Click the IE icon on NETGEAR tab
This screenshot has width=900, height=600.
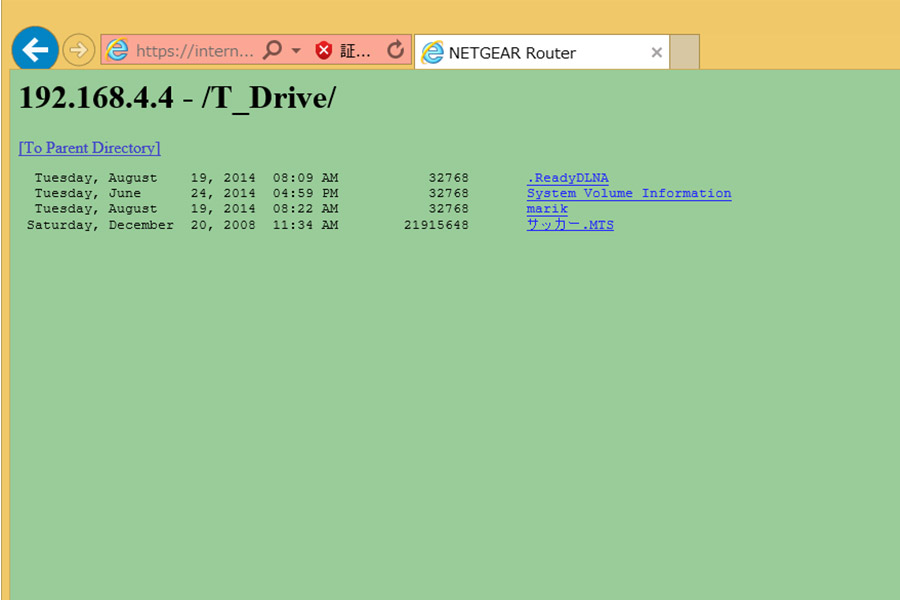pos(432,53)
